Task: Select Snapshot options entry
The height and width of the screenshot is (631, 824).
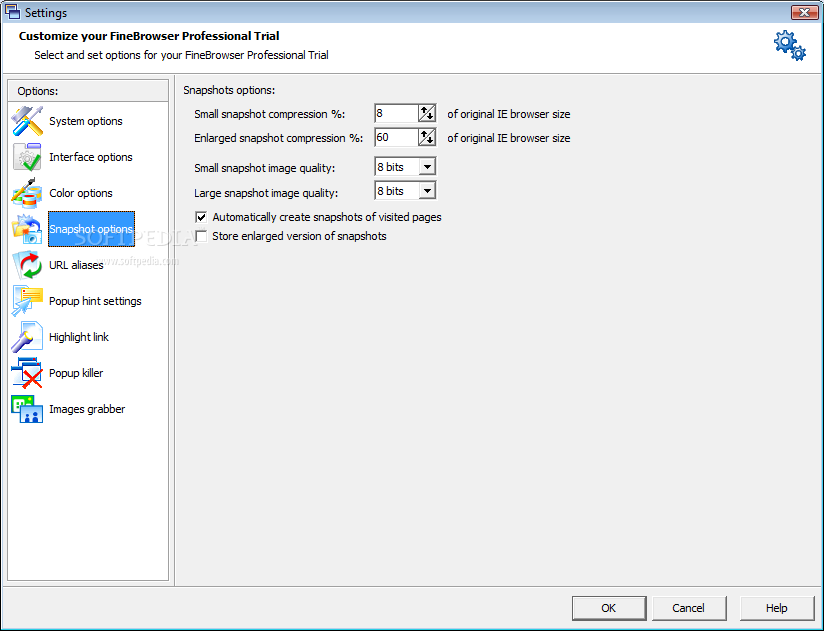Action: (x=91, y=229)
